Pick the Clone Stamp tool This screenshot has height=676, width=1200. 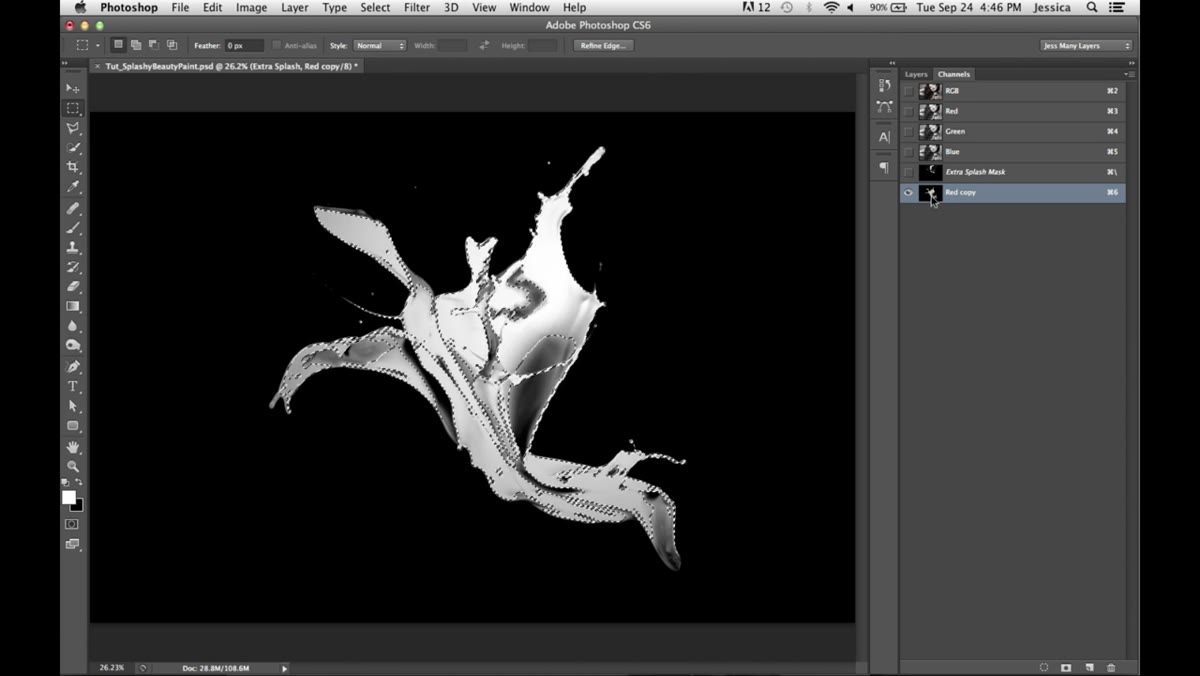tap(73, 247)
